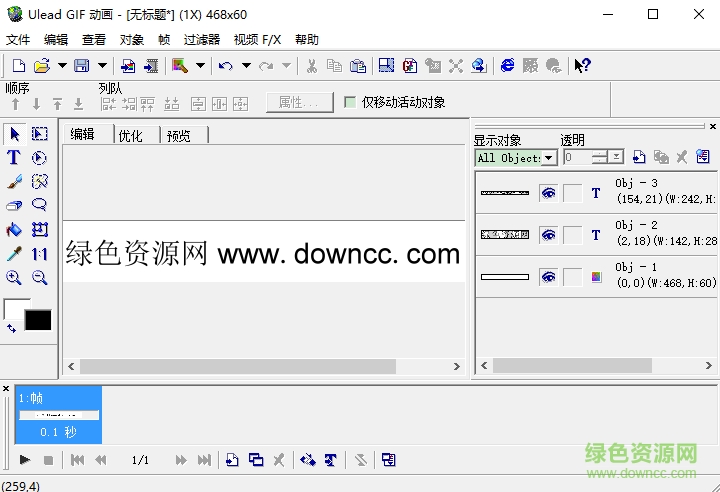Select the Text tool in toolbox
The width and height of the screenshot is (720, 492).
pos(14,158)
